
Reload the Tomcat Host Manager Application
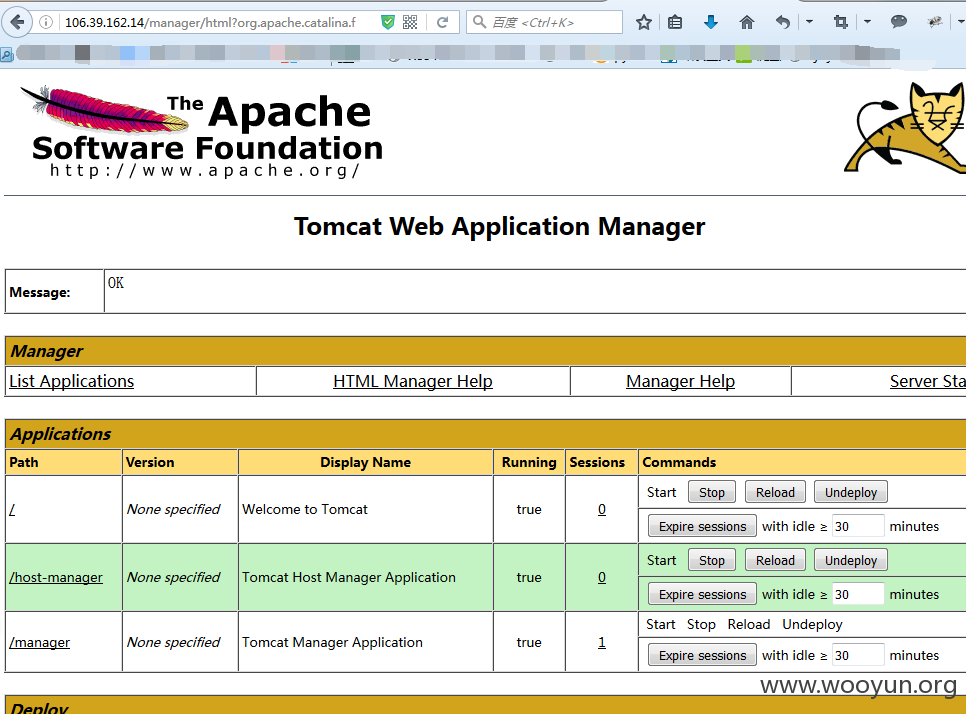(x=775, y=561)
